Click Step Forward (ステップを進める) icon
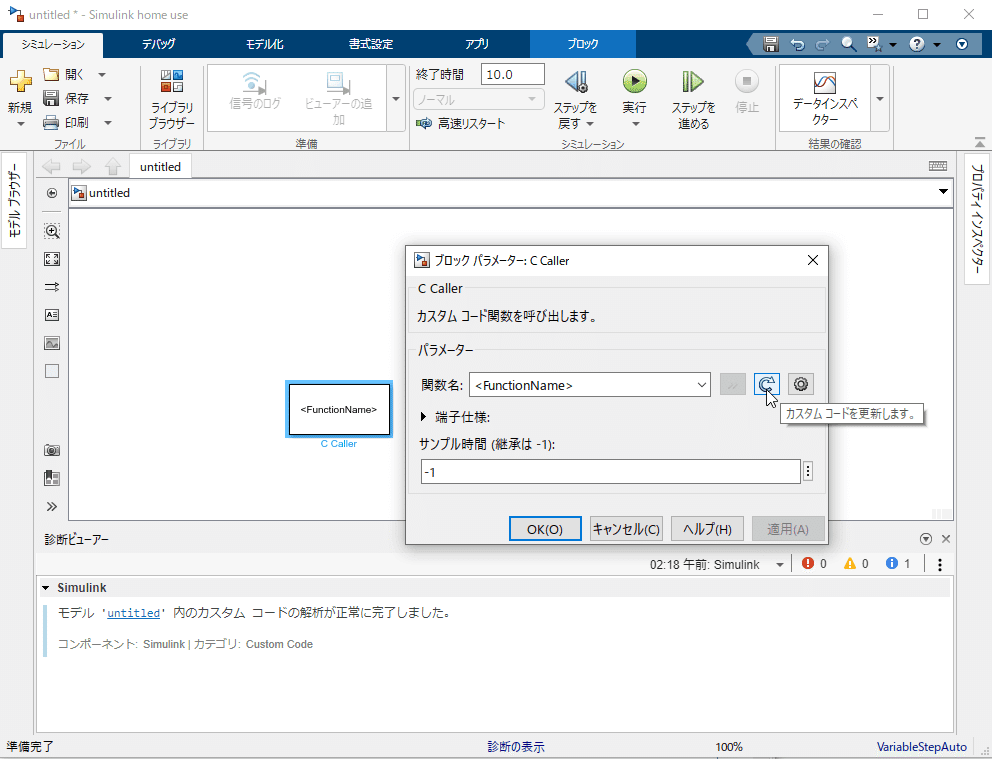The height and width of the screenshot is (759, 992). coord(693,82)
